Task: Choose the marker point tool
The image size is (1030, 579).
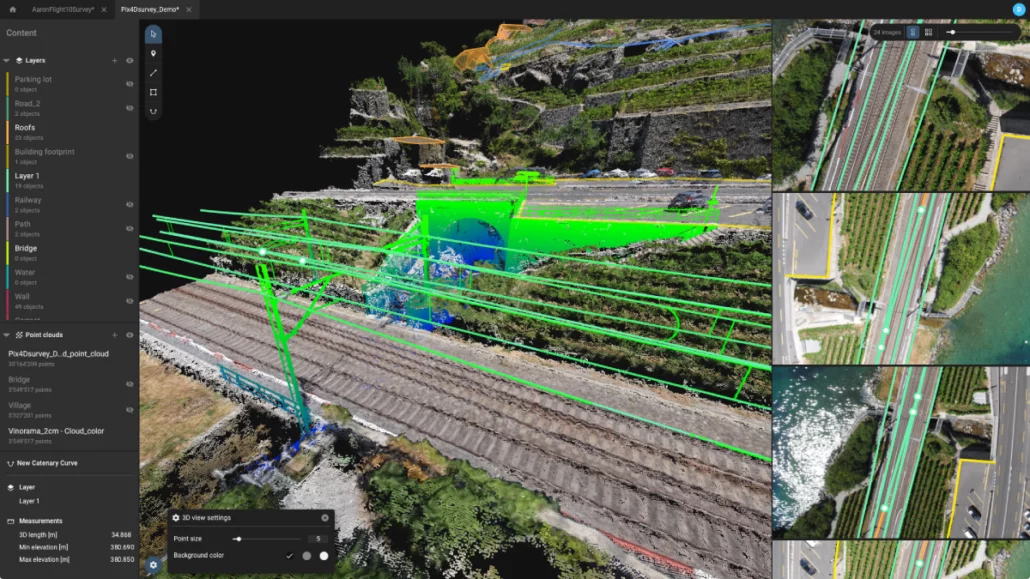Action: [153, 54]
